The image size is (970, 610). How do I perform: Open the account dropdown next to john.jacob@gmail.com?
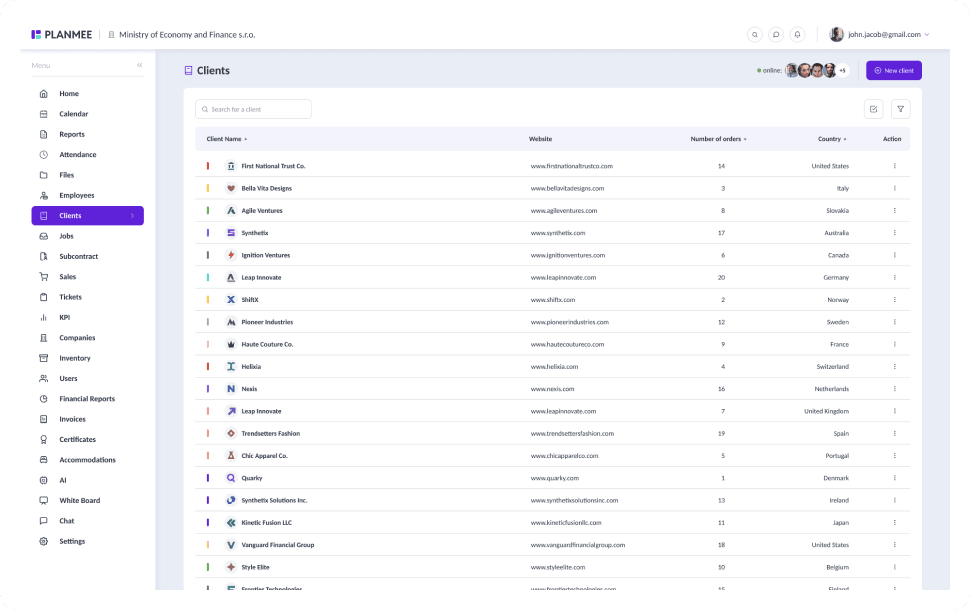[x=927, y=35]
